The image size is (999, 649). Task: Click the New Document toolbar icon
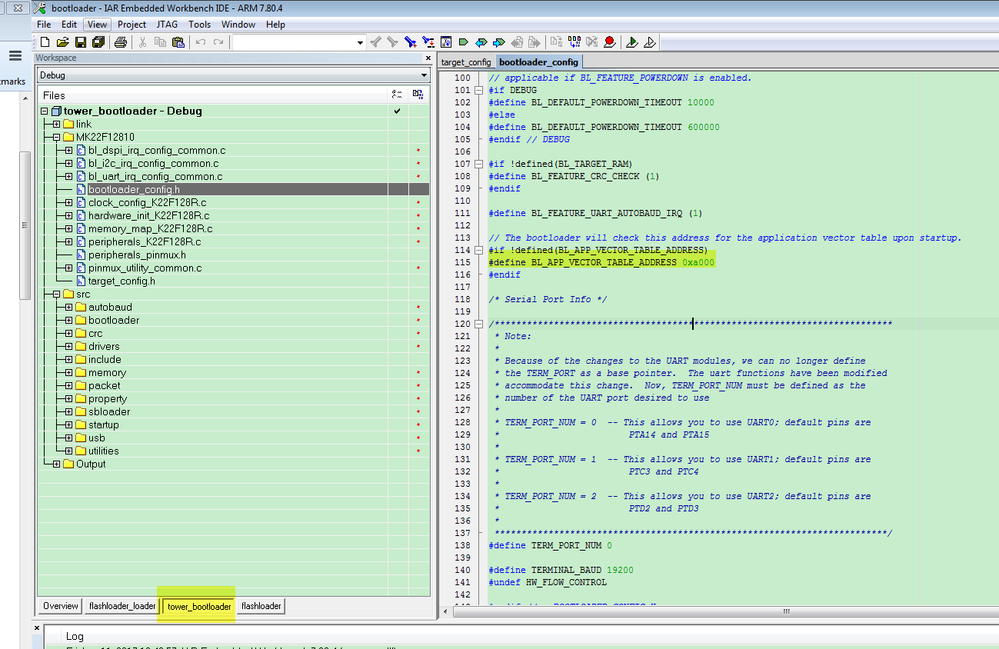pyautogui.click(x=45, y=42)
